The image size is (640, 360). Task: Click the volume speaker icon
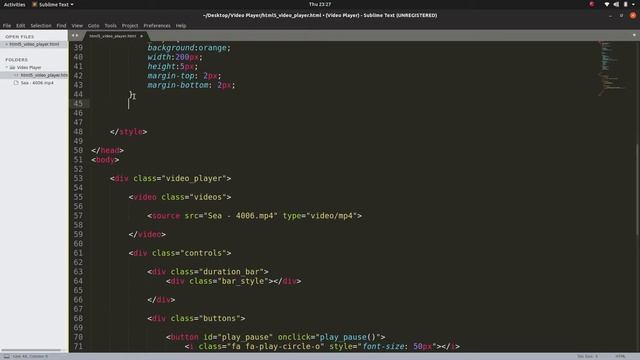point(616,4)
